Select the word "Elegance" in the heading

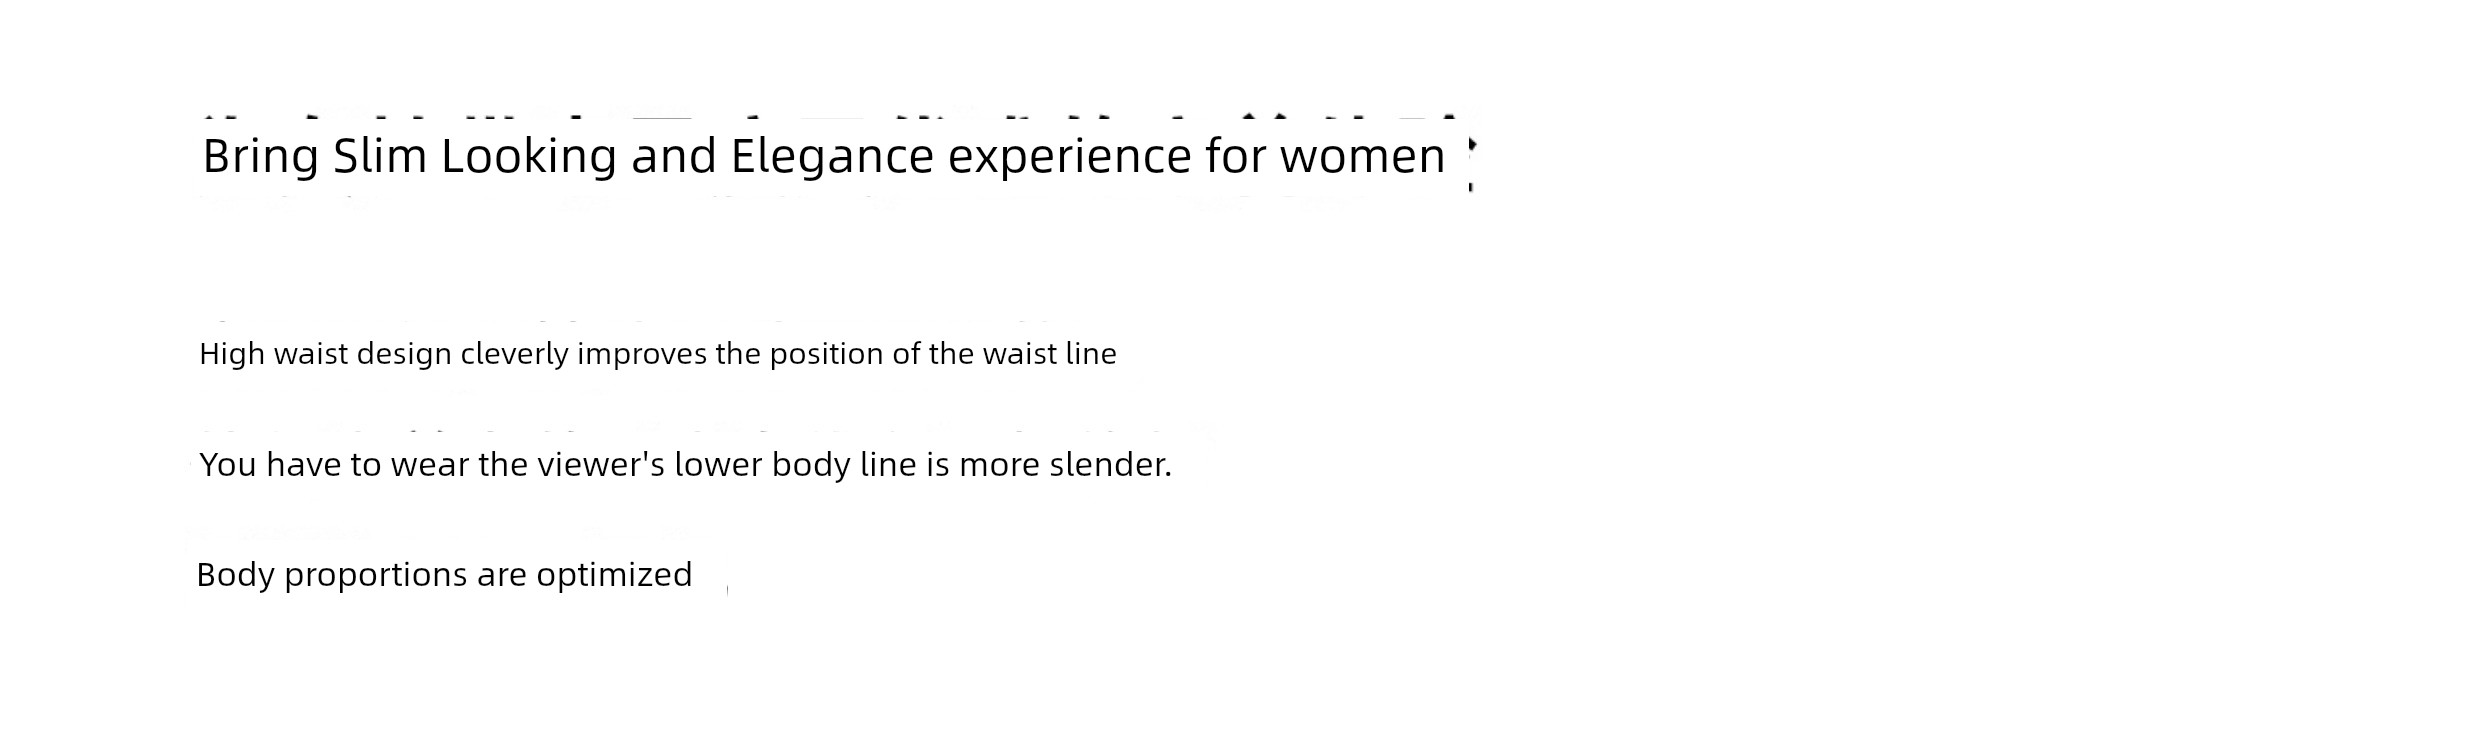tap(832, 155)
